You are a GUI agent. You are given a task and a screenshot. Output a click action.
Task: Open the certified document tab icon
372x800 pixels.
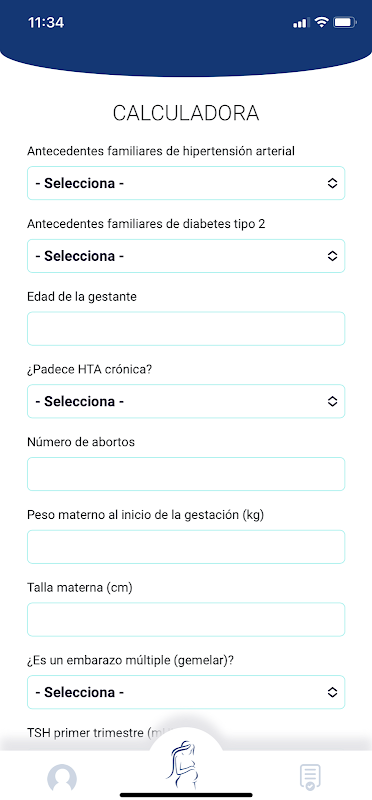coord(310,777)
